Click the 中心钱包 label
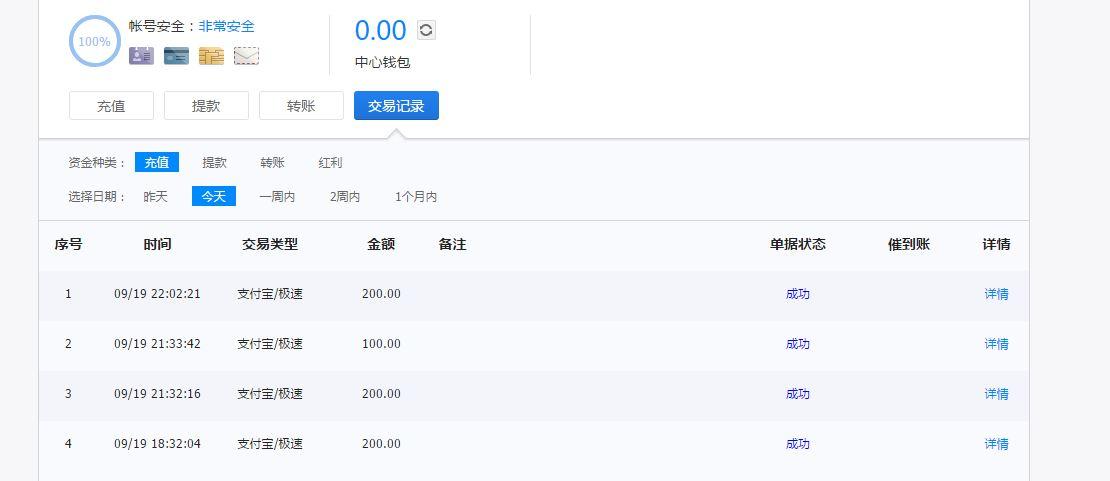Viewport: 1110px width, 481px height. (x=382, y=62)
